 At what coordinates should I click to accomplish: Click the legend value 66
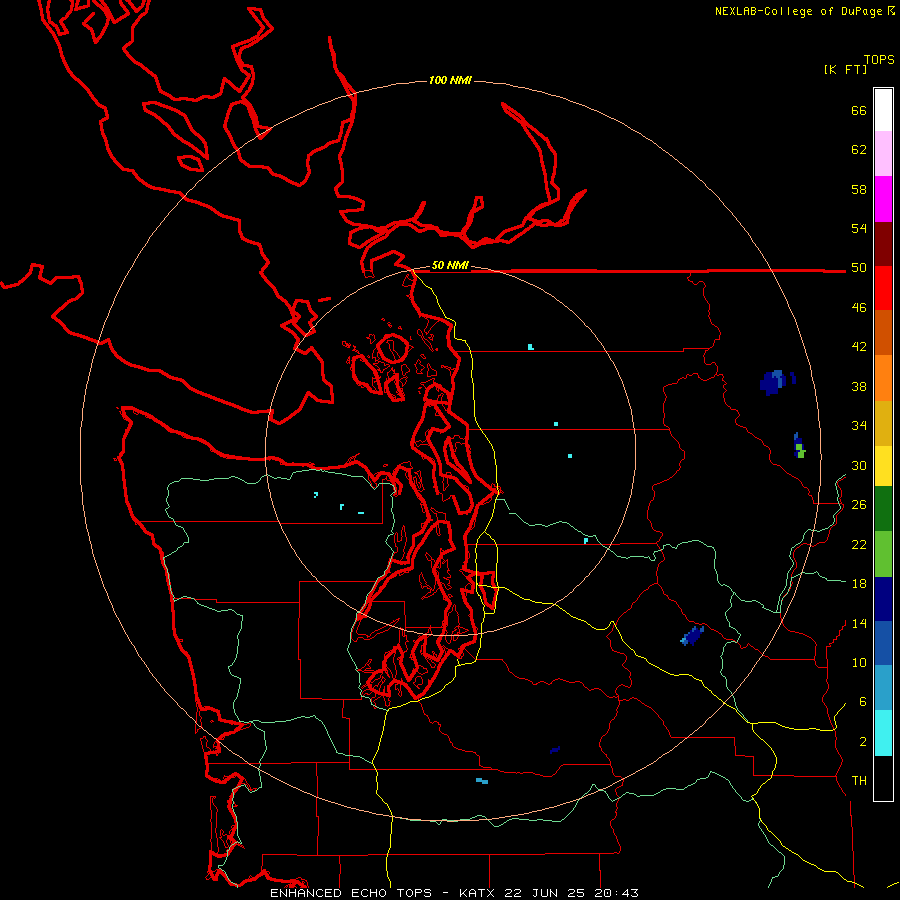coord(859,110)
